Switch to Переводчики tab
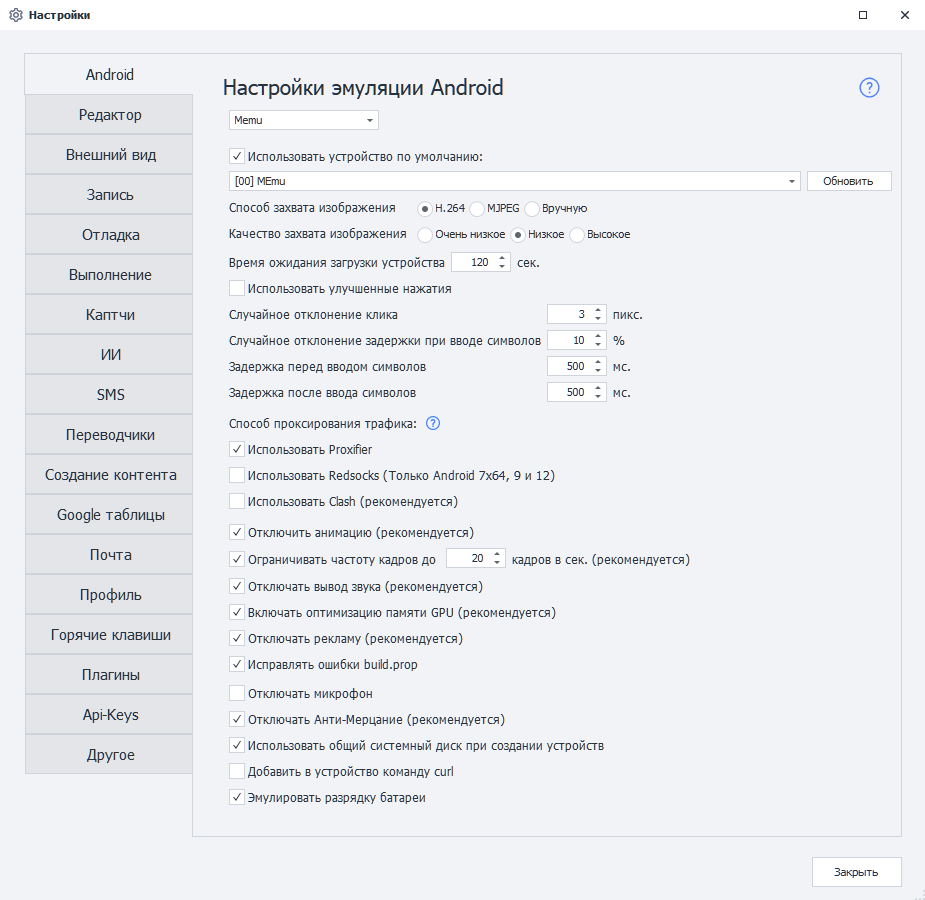Screen dimensions: 925x900 [109, 435]
